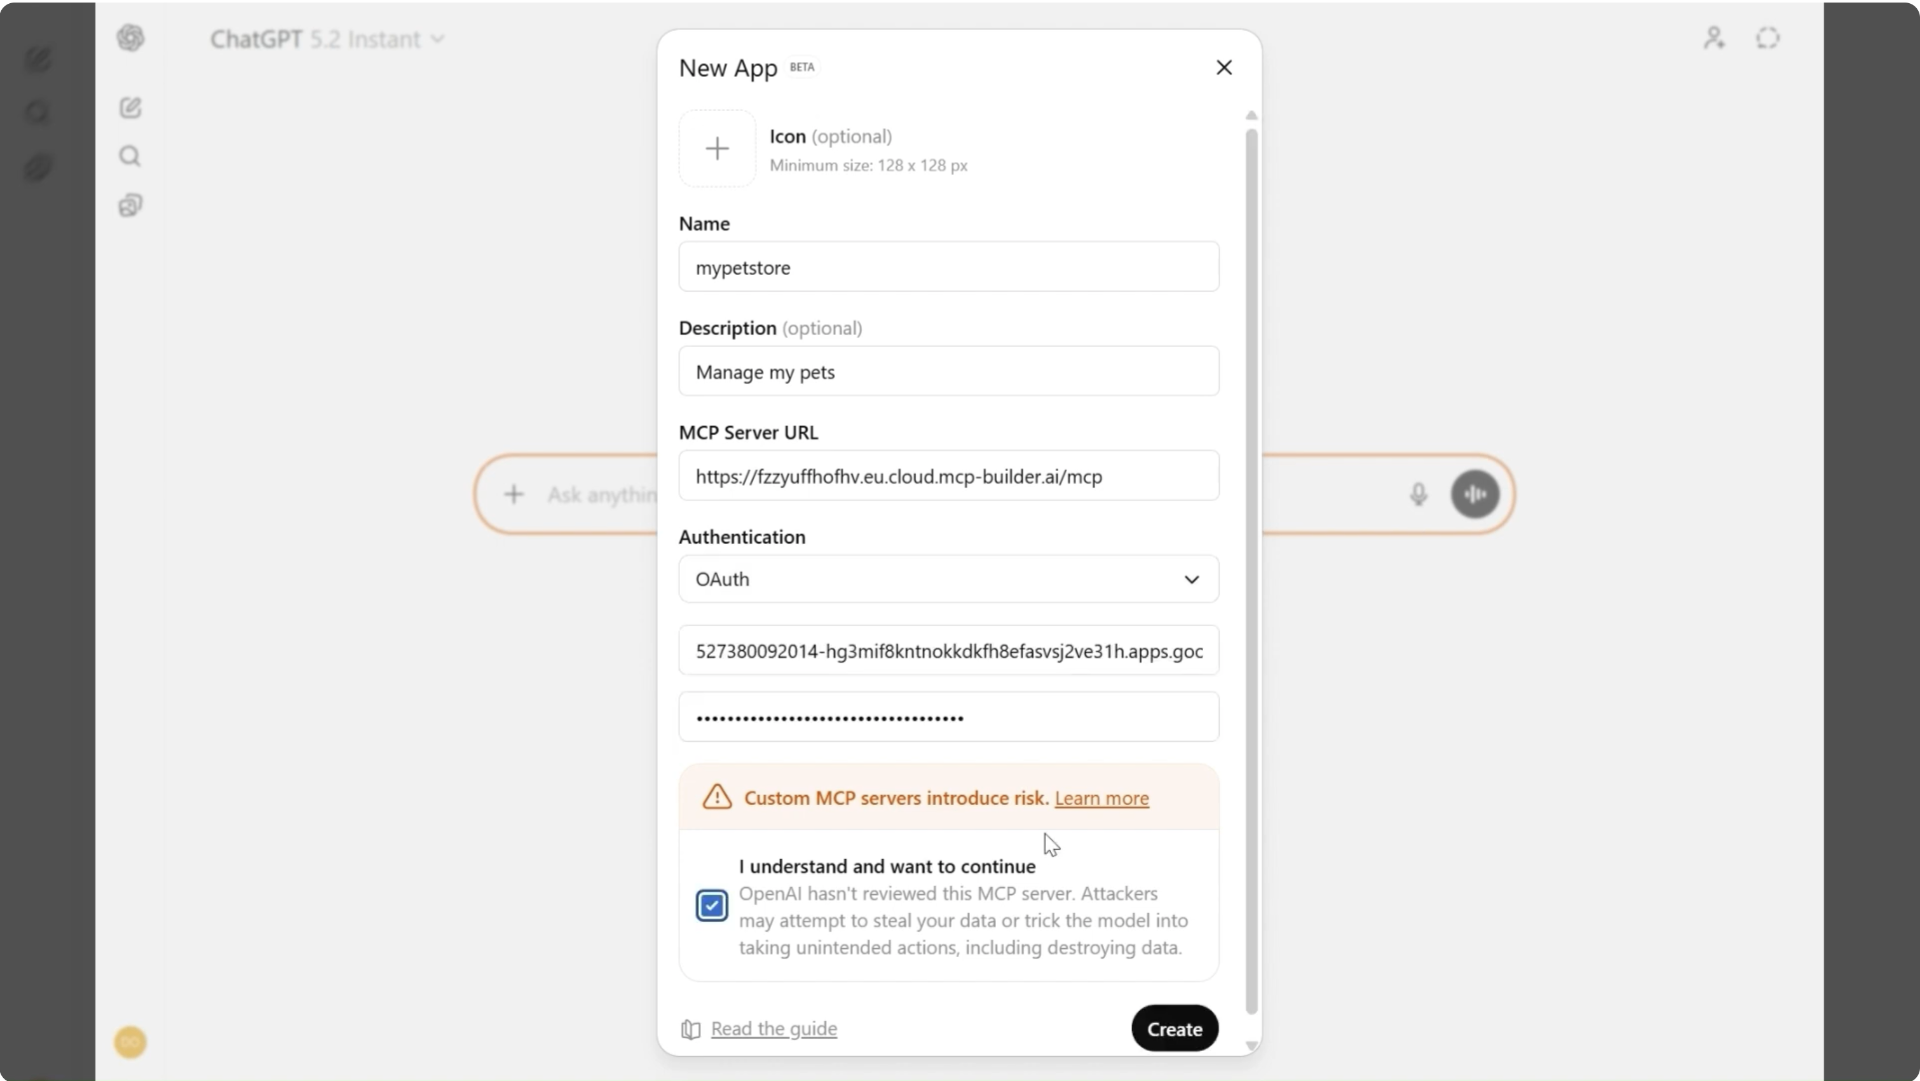
Task: Click the plus icon in the message composer
Action: coord(514,494)
